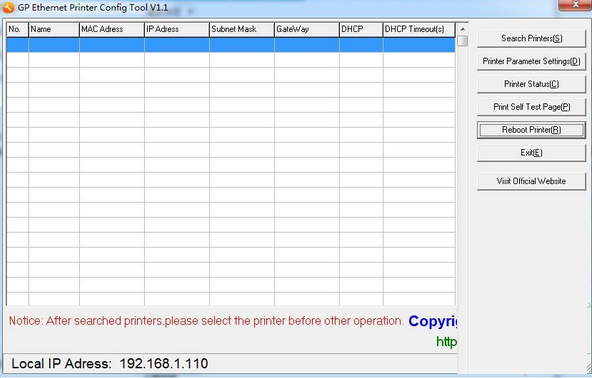Click the Local IP Adress 192.168.1.110 text
This screenshot has height=378, width=592.
109,364
